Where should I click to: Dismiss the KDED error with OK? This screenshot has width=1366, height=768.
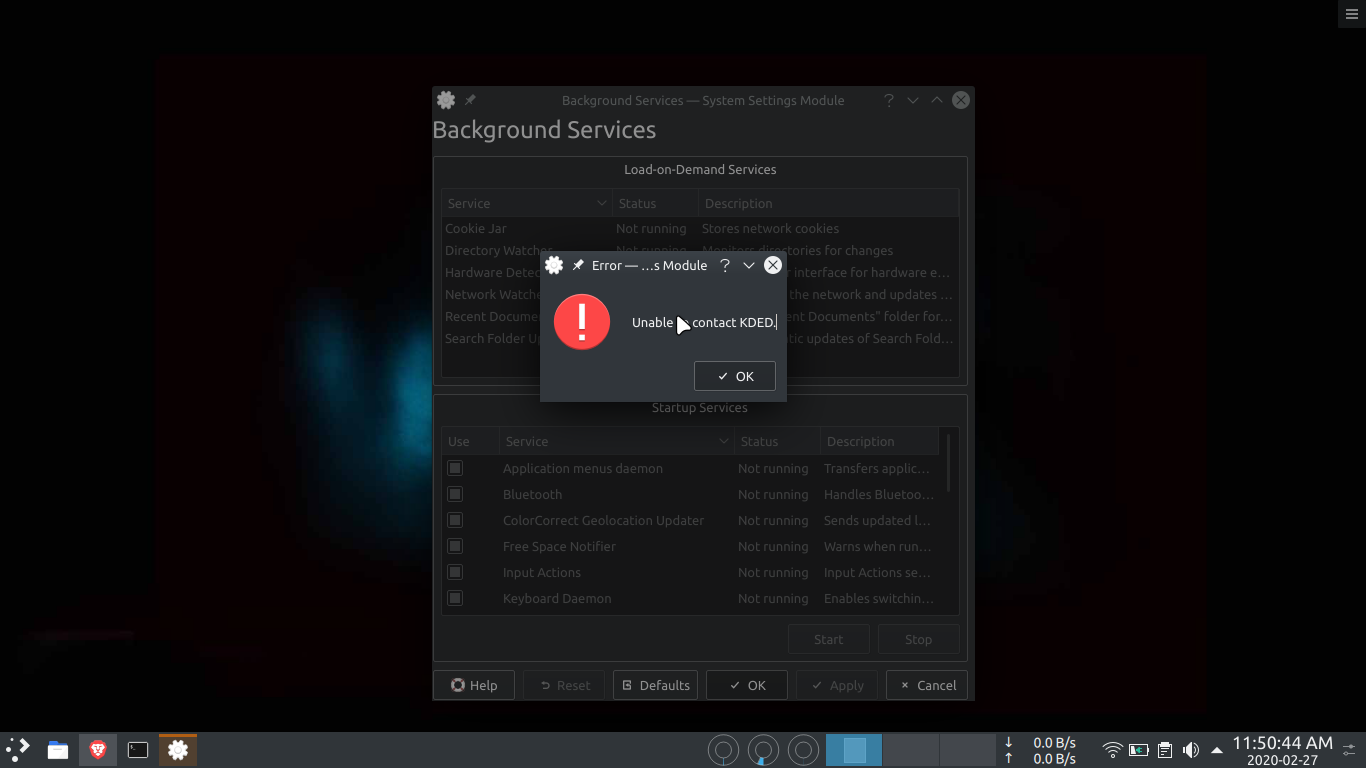click(x=735, y=376)
